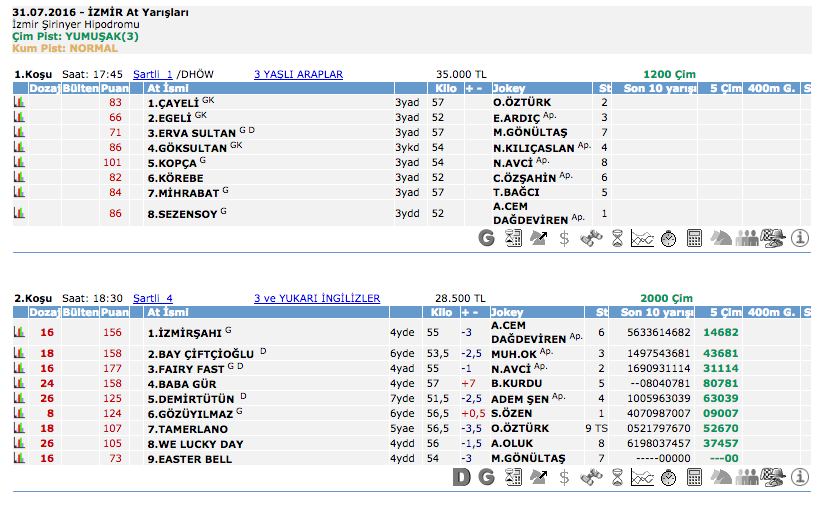Click the line graph icon in race 1 toolbar
This screenshot has height=505, width=825.
point(642,238)
